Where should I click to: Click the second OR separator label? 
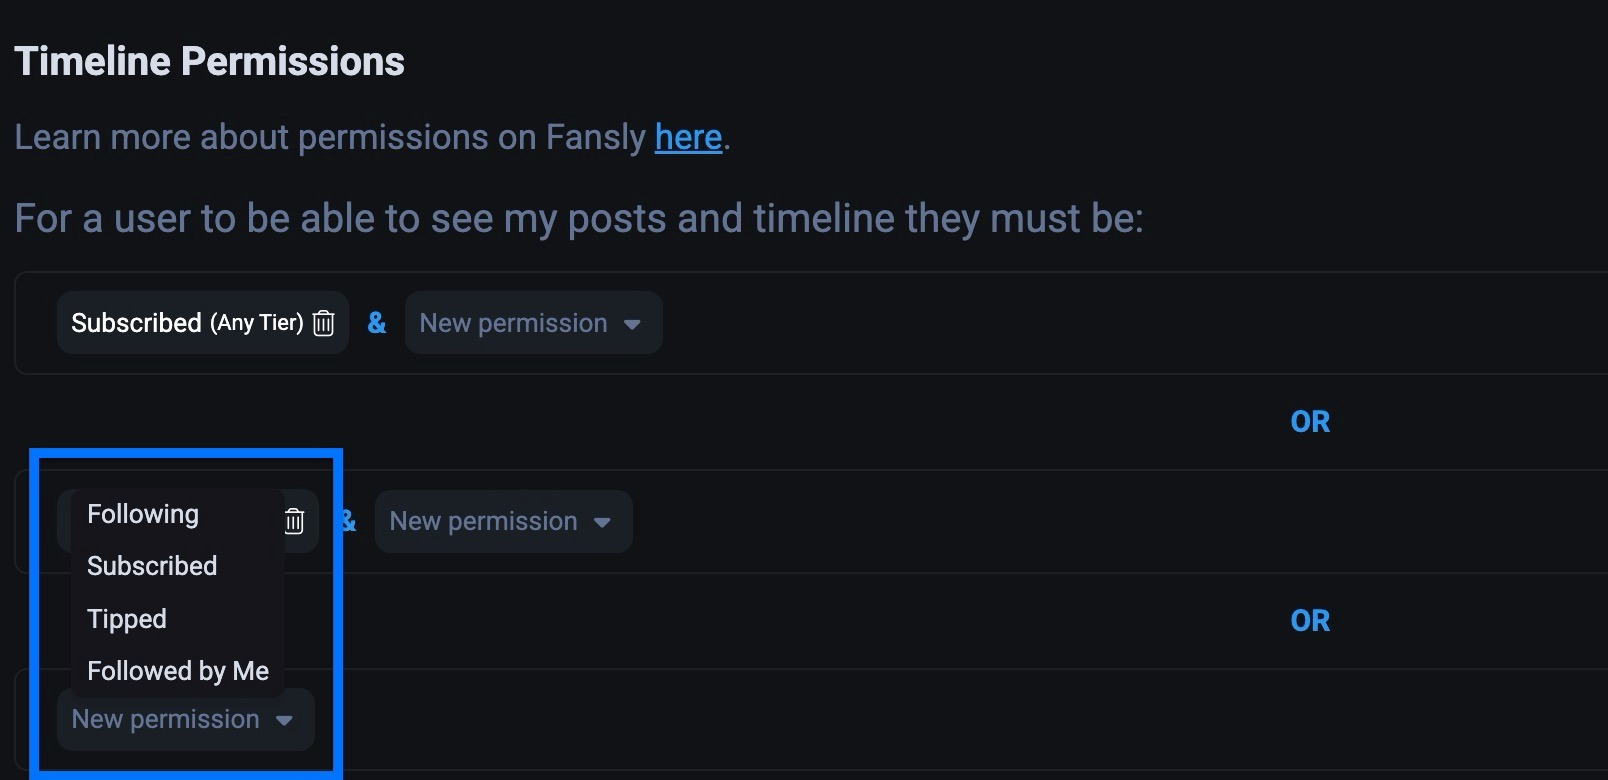pos(1309,620)
